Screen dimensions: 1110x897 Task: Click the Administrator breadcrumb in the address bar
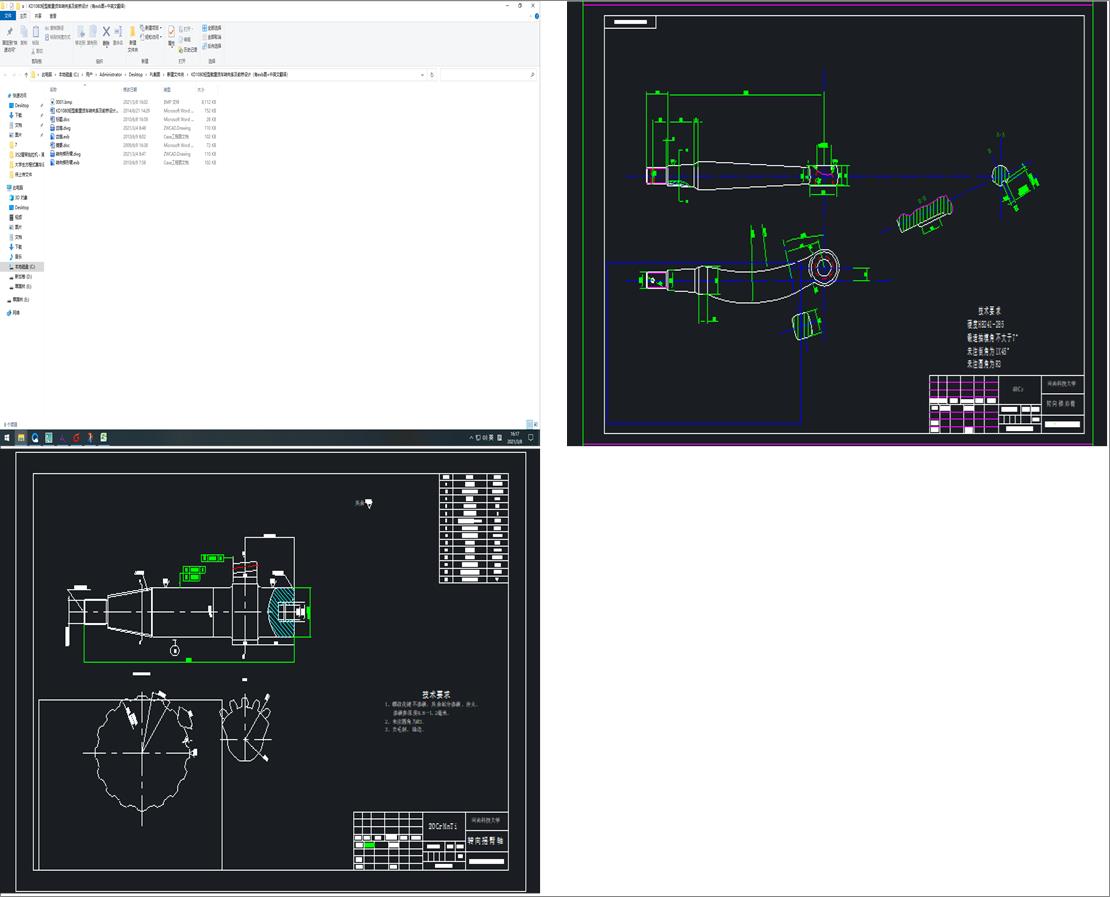pos(110,74)
